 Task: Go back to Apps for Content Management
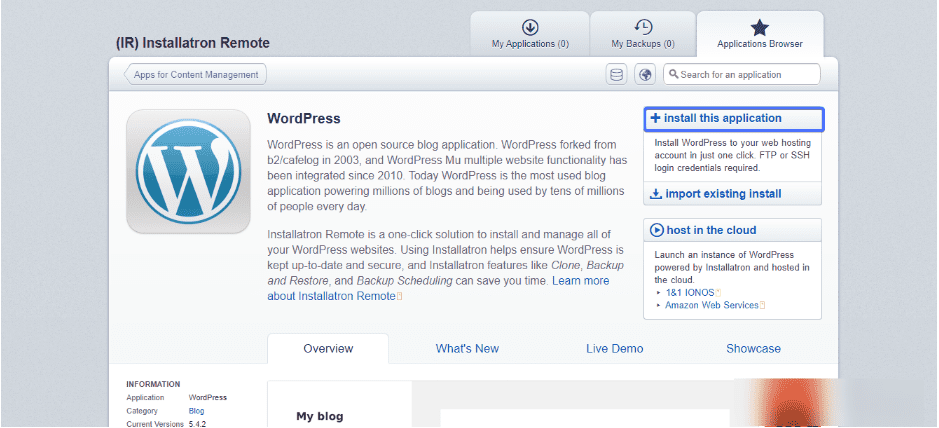coord(195,75)
